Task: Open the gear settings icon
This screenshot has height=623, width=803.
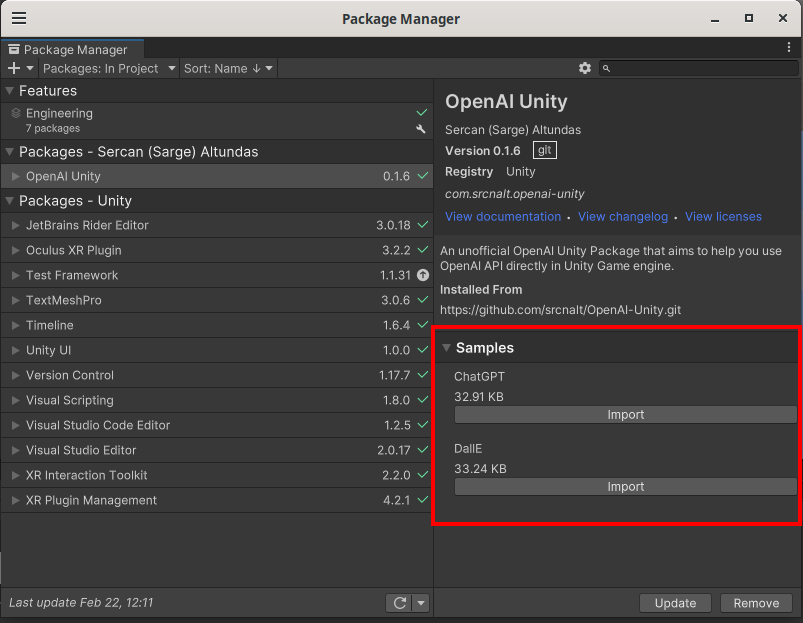Action: [x=585, y=68]
